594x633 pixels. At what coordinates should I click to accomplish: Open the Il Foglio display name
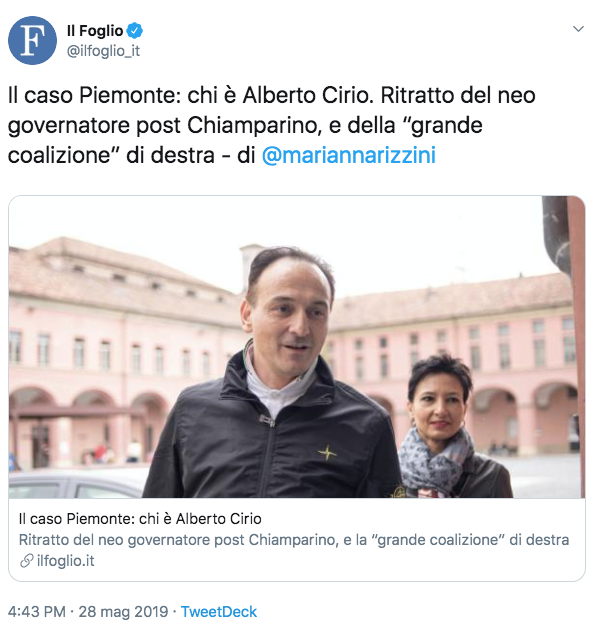(95, 31)
